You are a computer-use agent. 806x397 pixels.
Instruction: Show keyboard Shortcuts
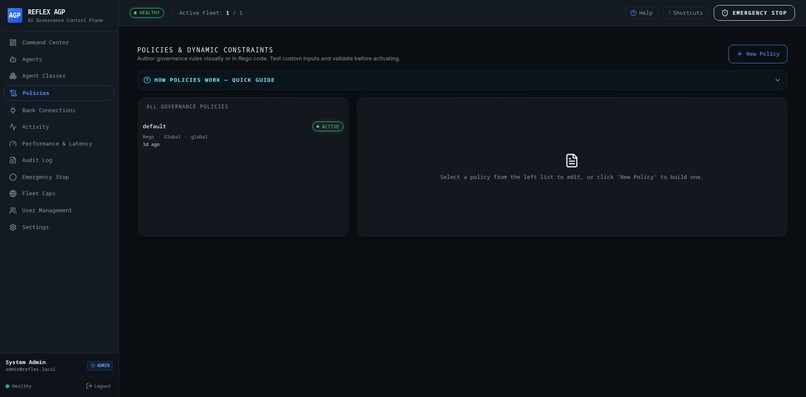coord(685,13)
